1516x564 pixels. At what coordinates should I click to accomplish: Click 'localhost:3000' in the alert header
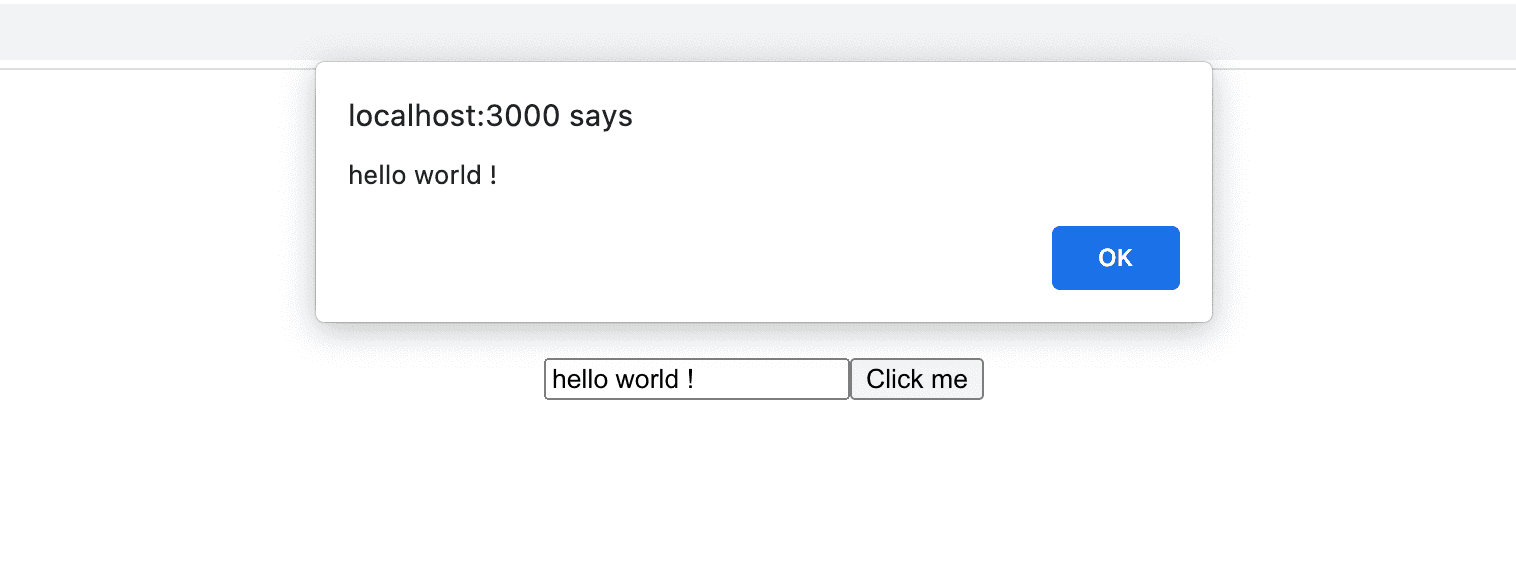coord(453,117)
